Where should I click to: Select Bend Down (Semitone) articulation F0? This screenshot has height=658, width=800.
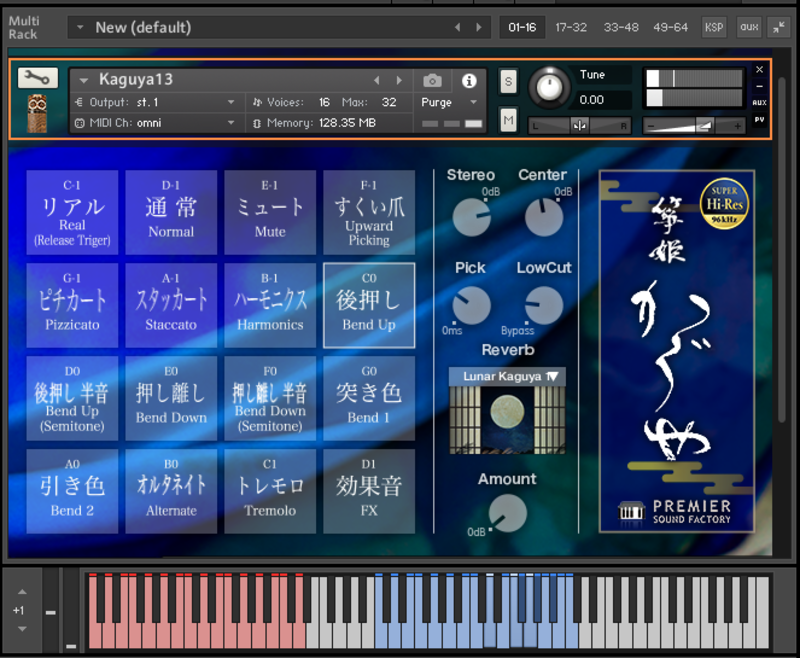270,398
